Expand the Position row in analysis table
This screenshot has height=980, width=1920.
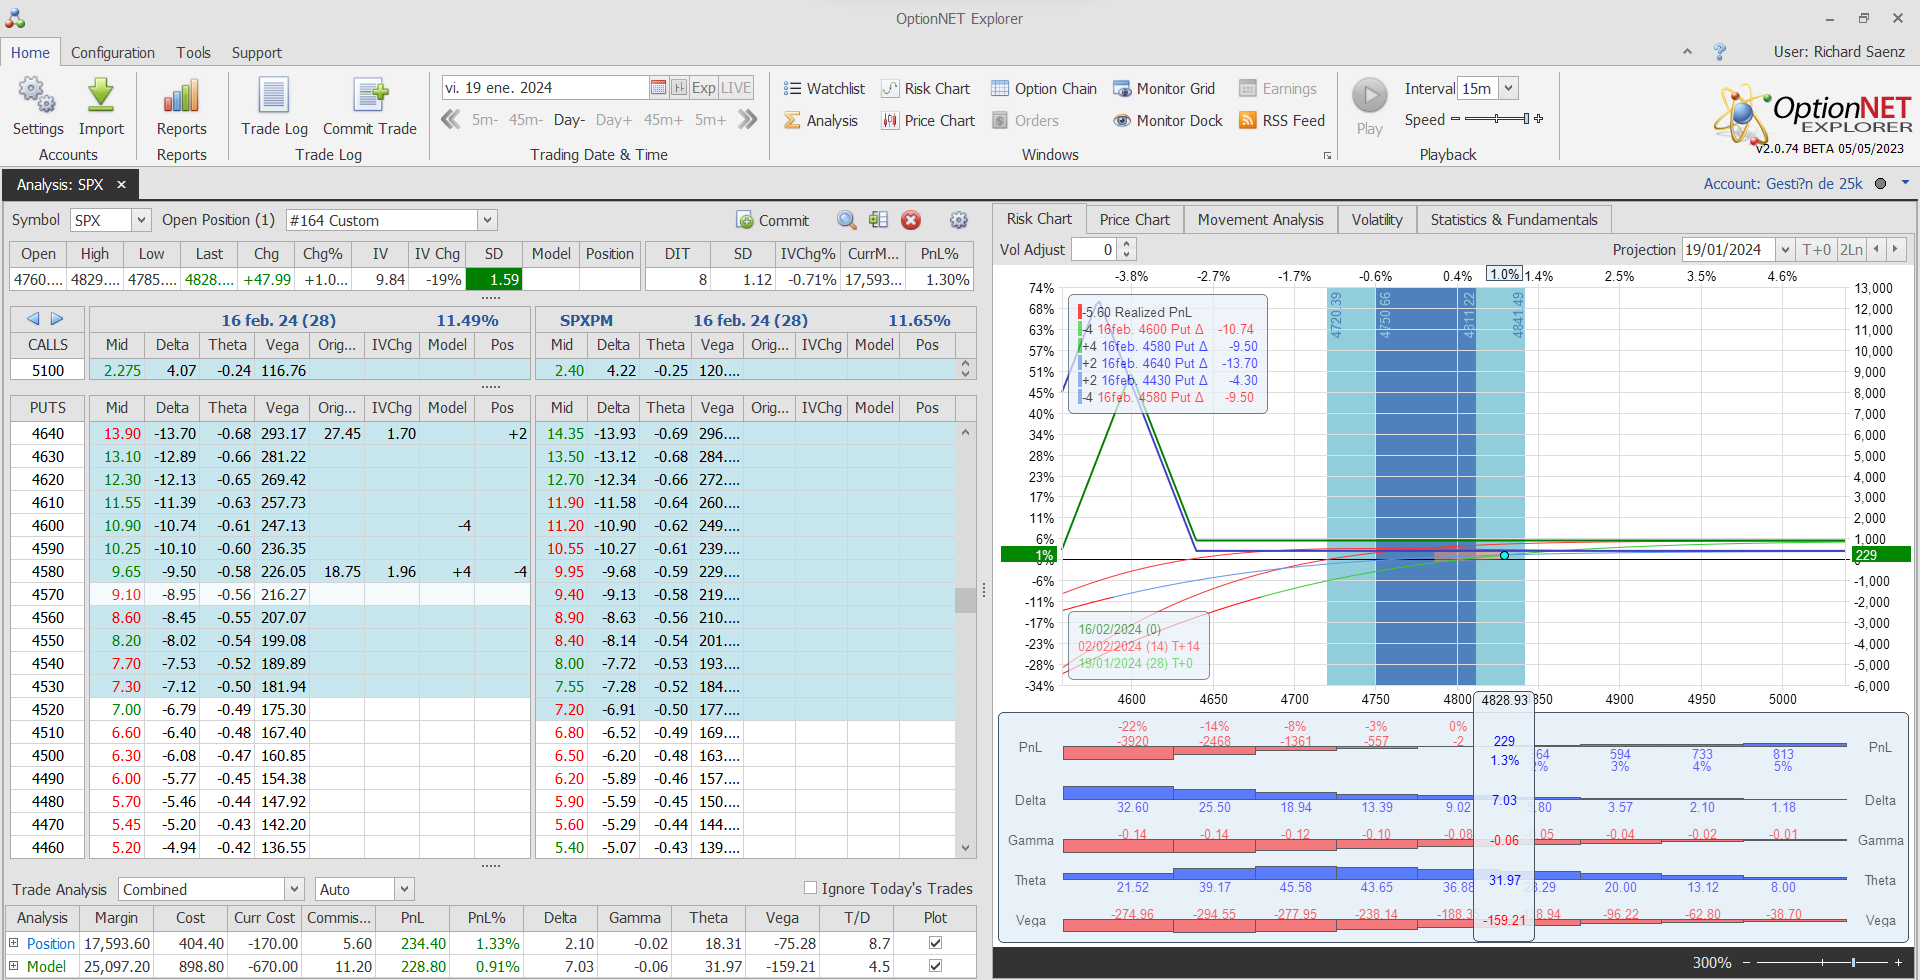click(14, 943)
